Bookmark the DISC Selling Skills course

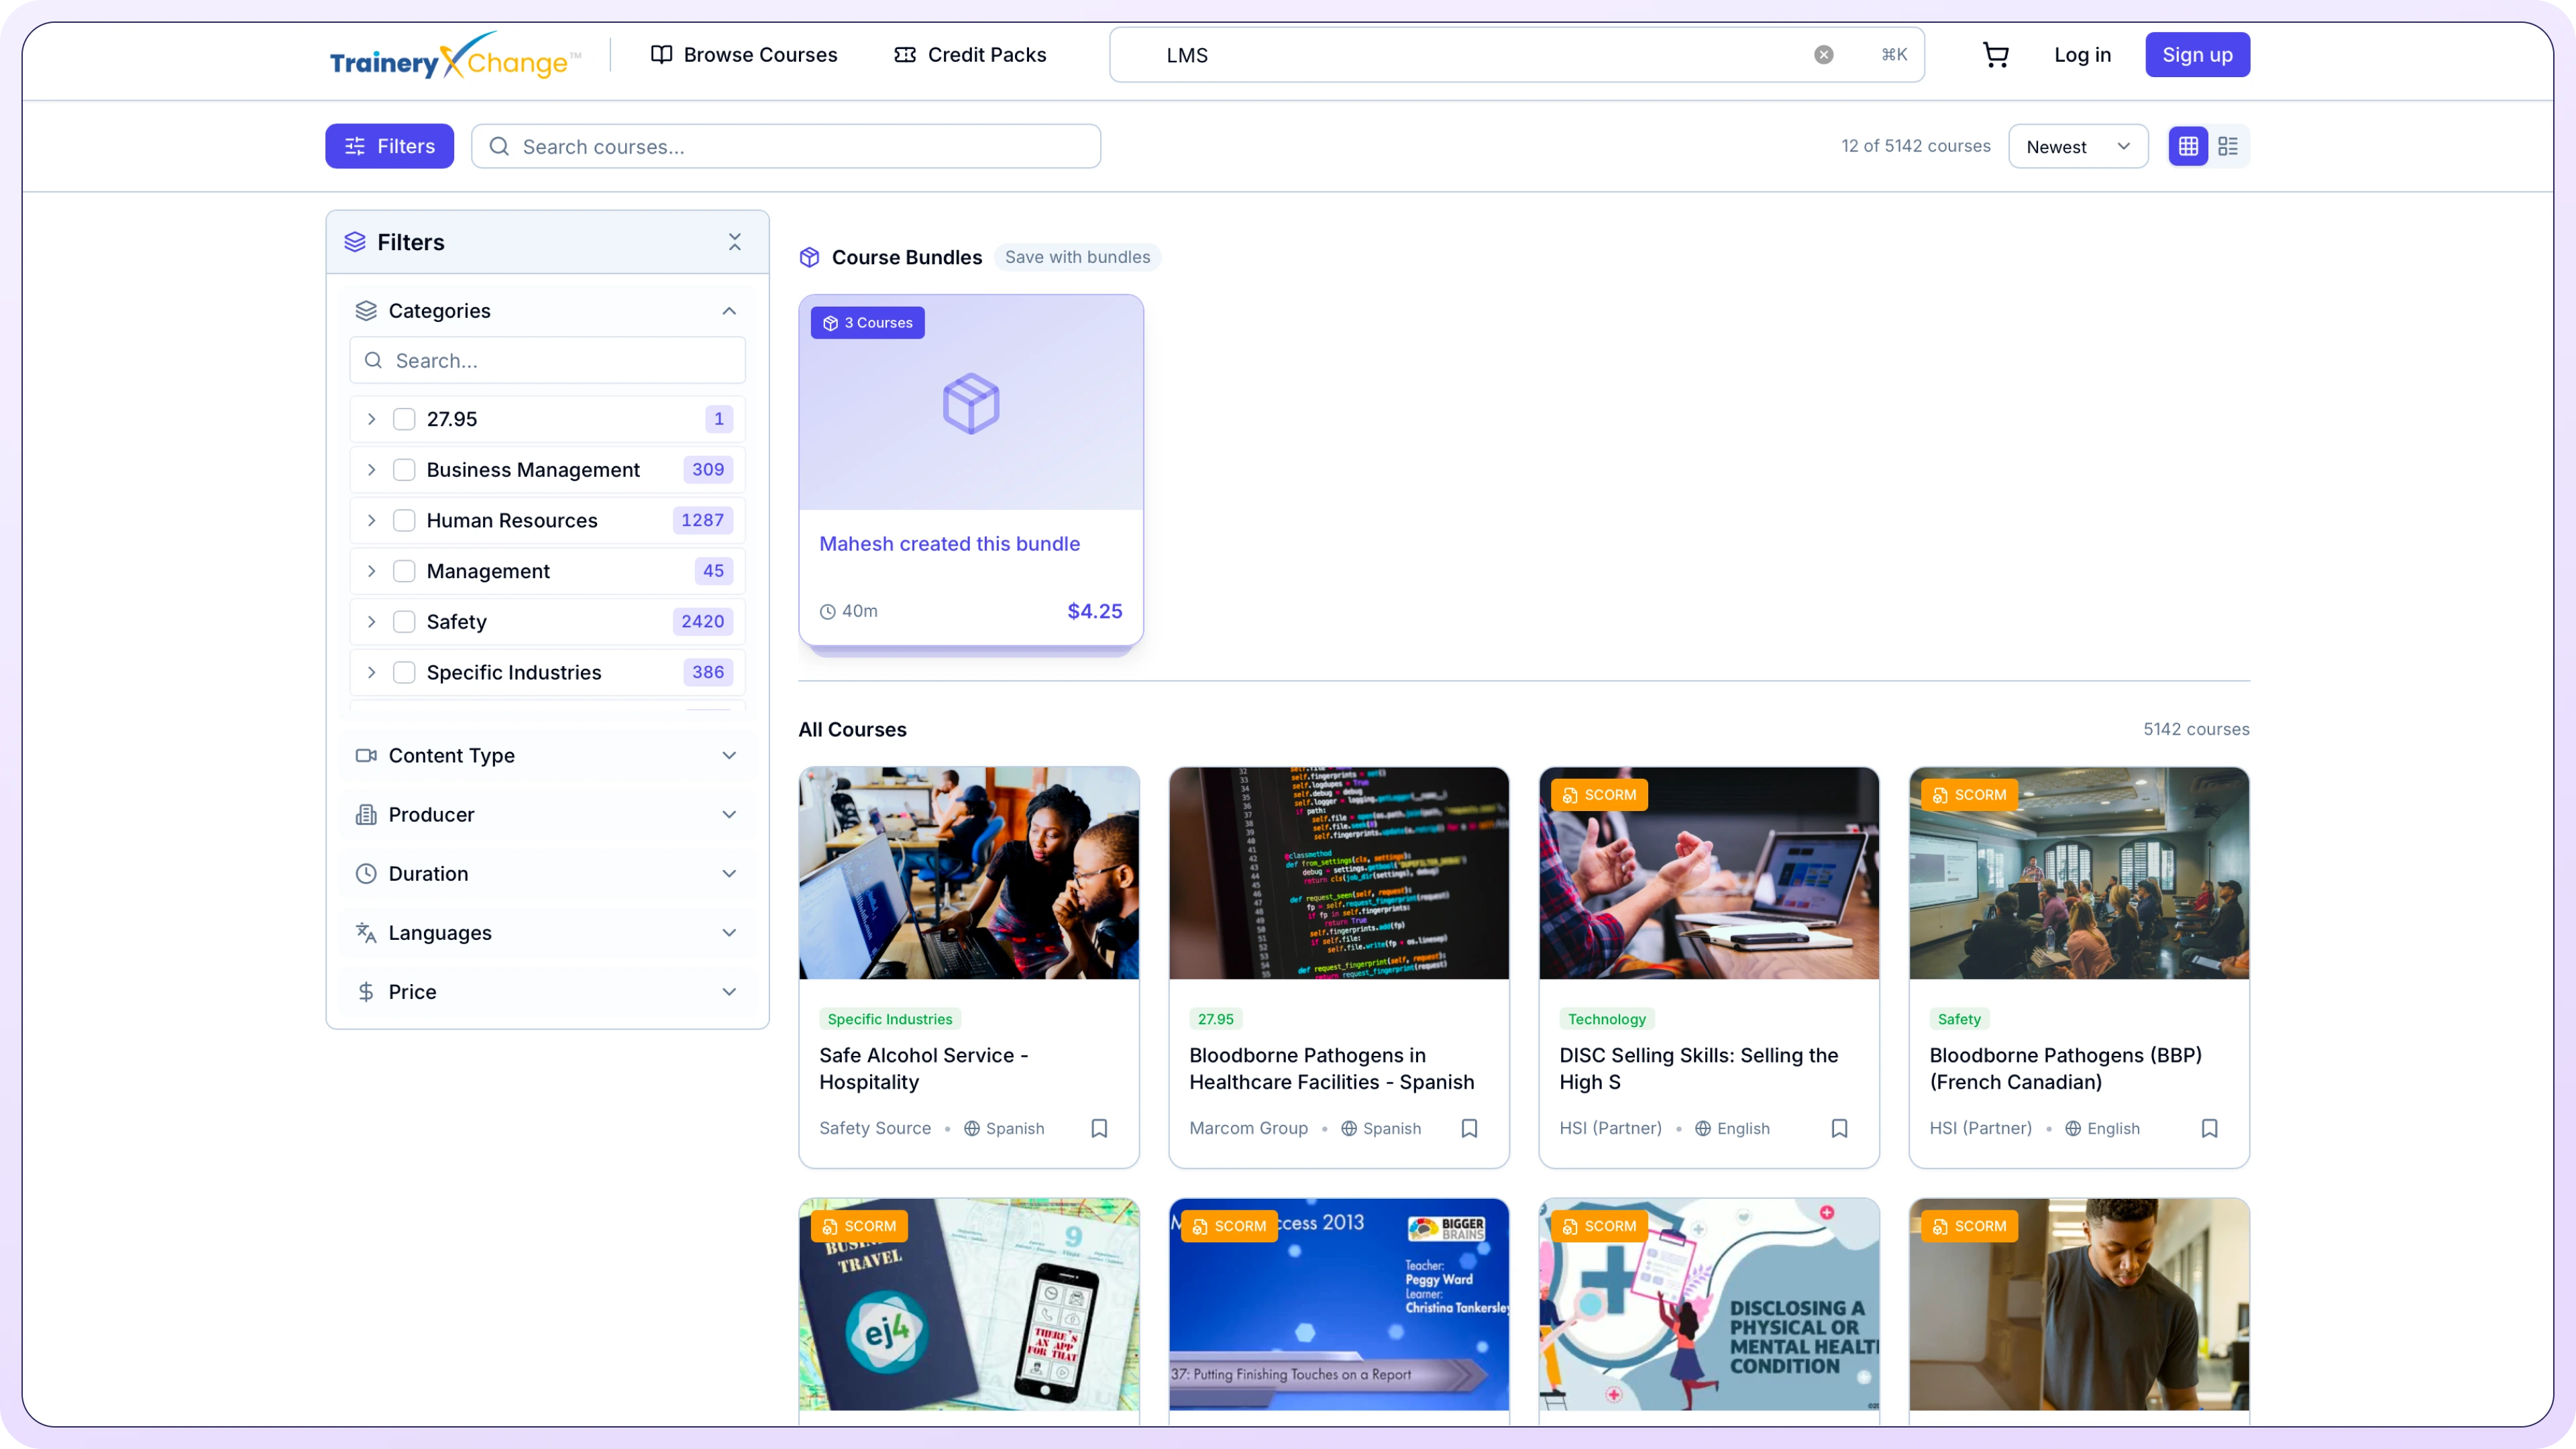pos(1839,1128)
